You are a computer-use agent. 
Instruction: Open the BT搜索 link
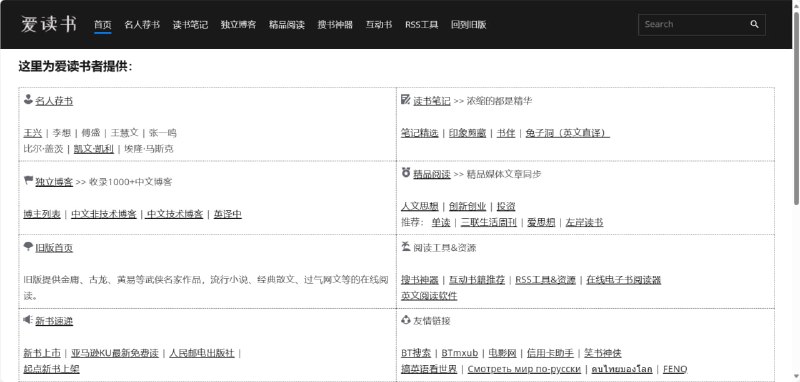click(416, 353)
